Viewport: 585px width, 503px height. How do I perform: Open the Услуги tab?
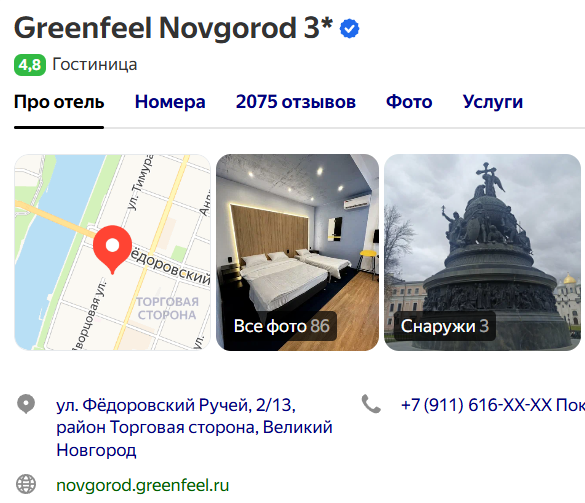[x=493, y=102]
